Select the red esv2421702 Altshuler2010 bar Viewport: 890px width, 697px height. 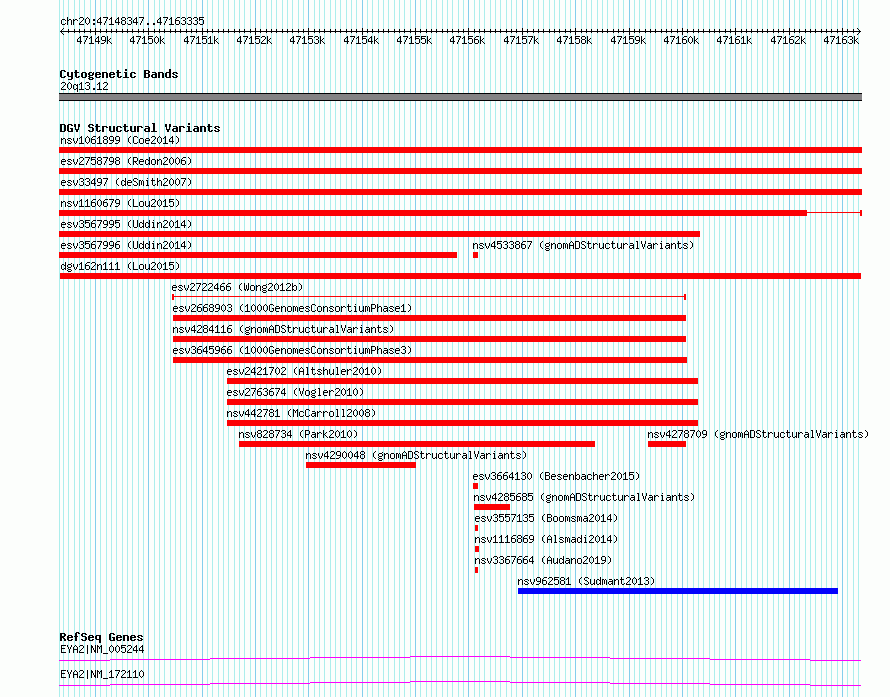[x=462, y=381]
